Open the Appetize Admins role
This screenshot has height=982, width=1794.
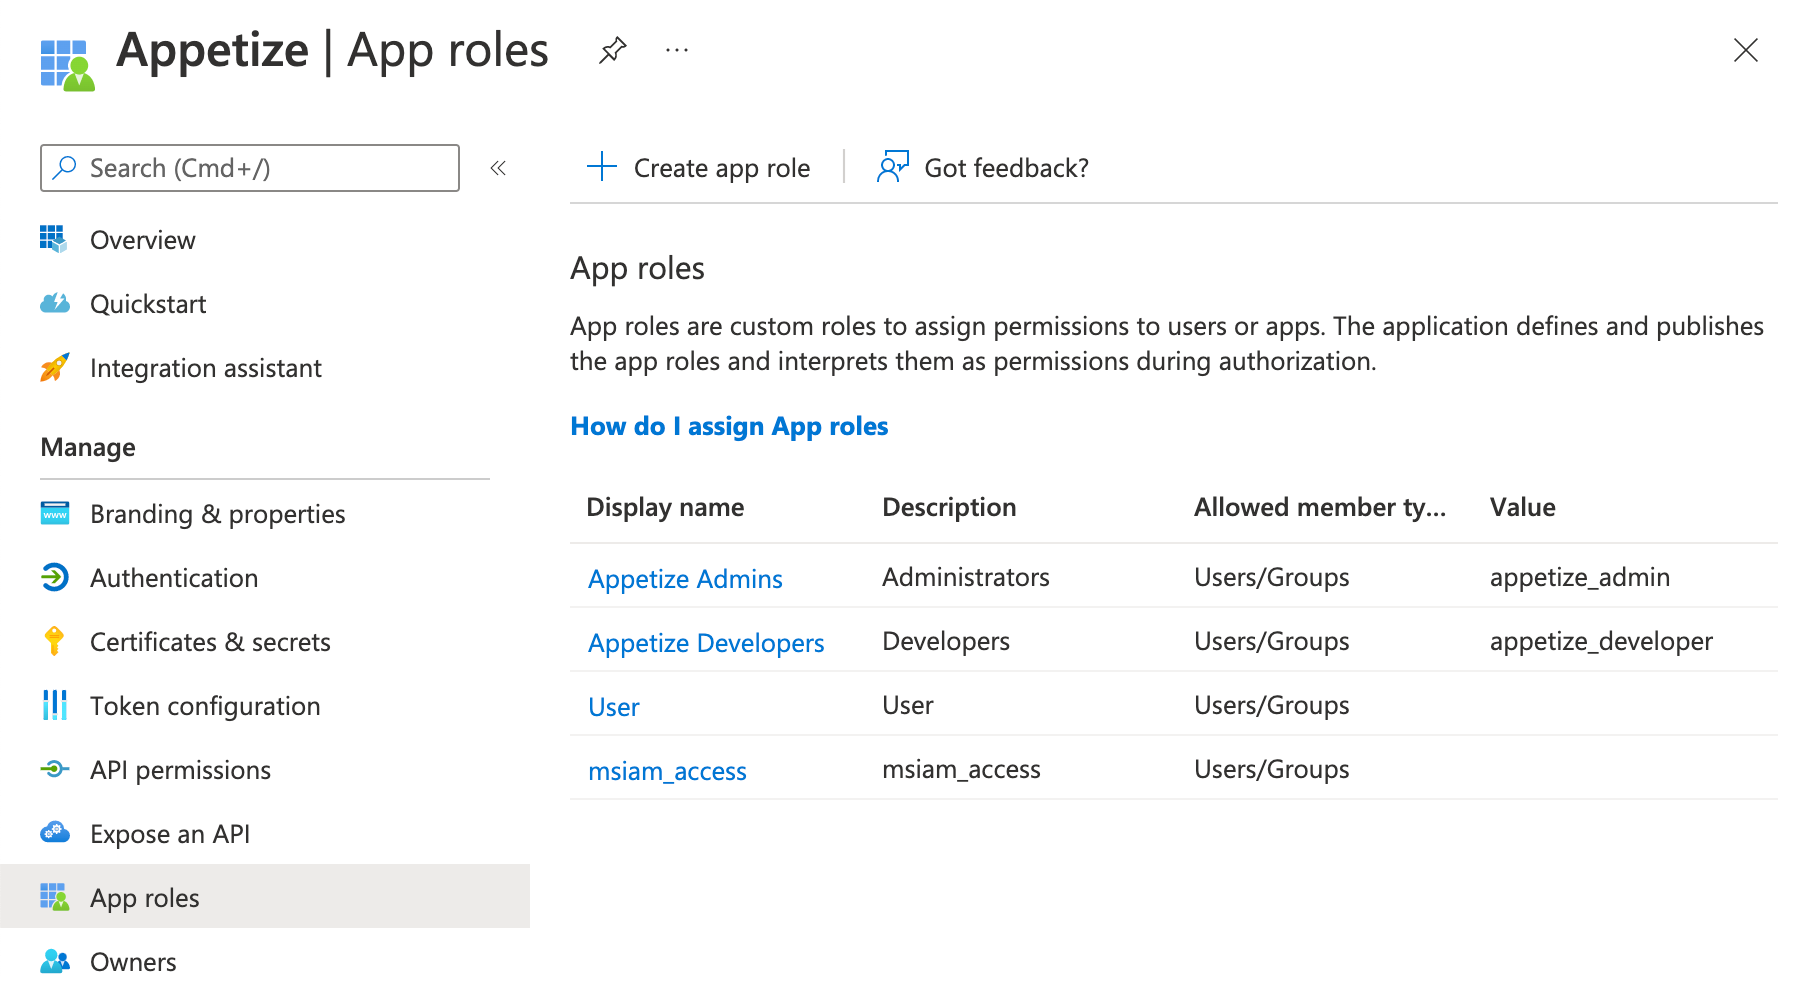(x=685, y=579)
